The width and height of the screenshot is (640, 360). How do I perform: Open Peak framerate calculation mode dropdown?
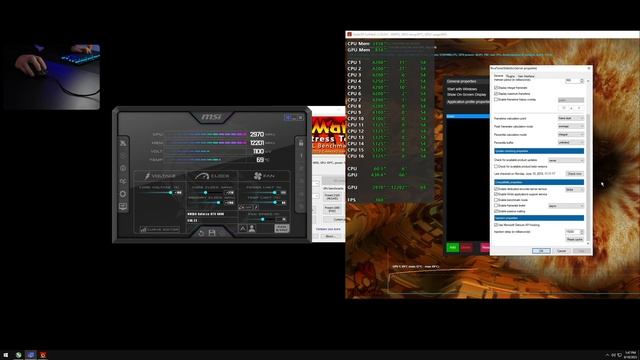tap(571, 127)
